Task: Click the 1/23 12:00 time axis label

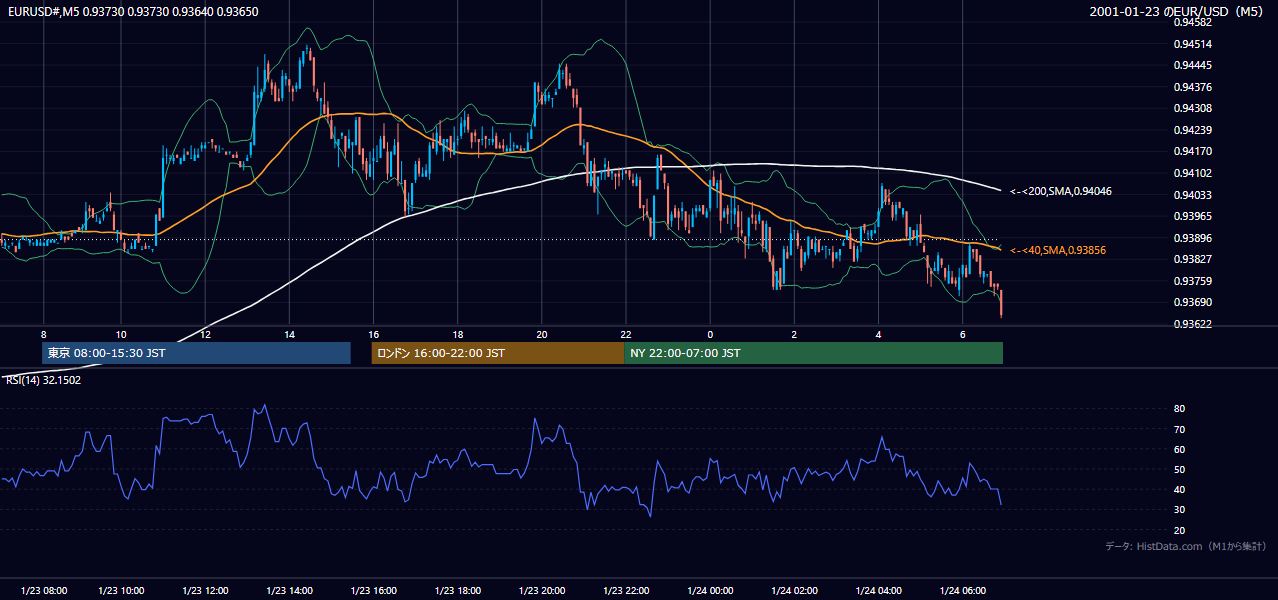Action: [205, 590]
